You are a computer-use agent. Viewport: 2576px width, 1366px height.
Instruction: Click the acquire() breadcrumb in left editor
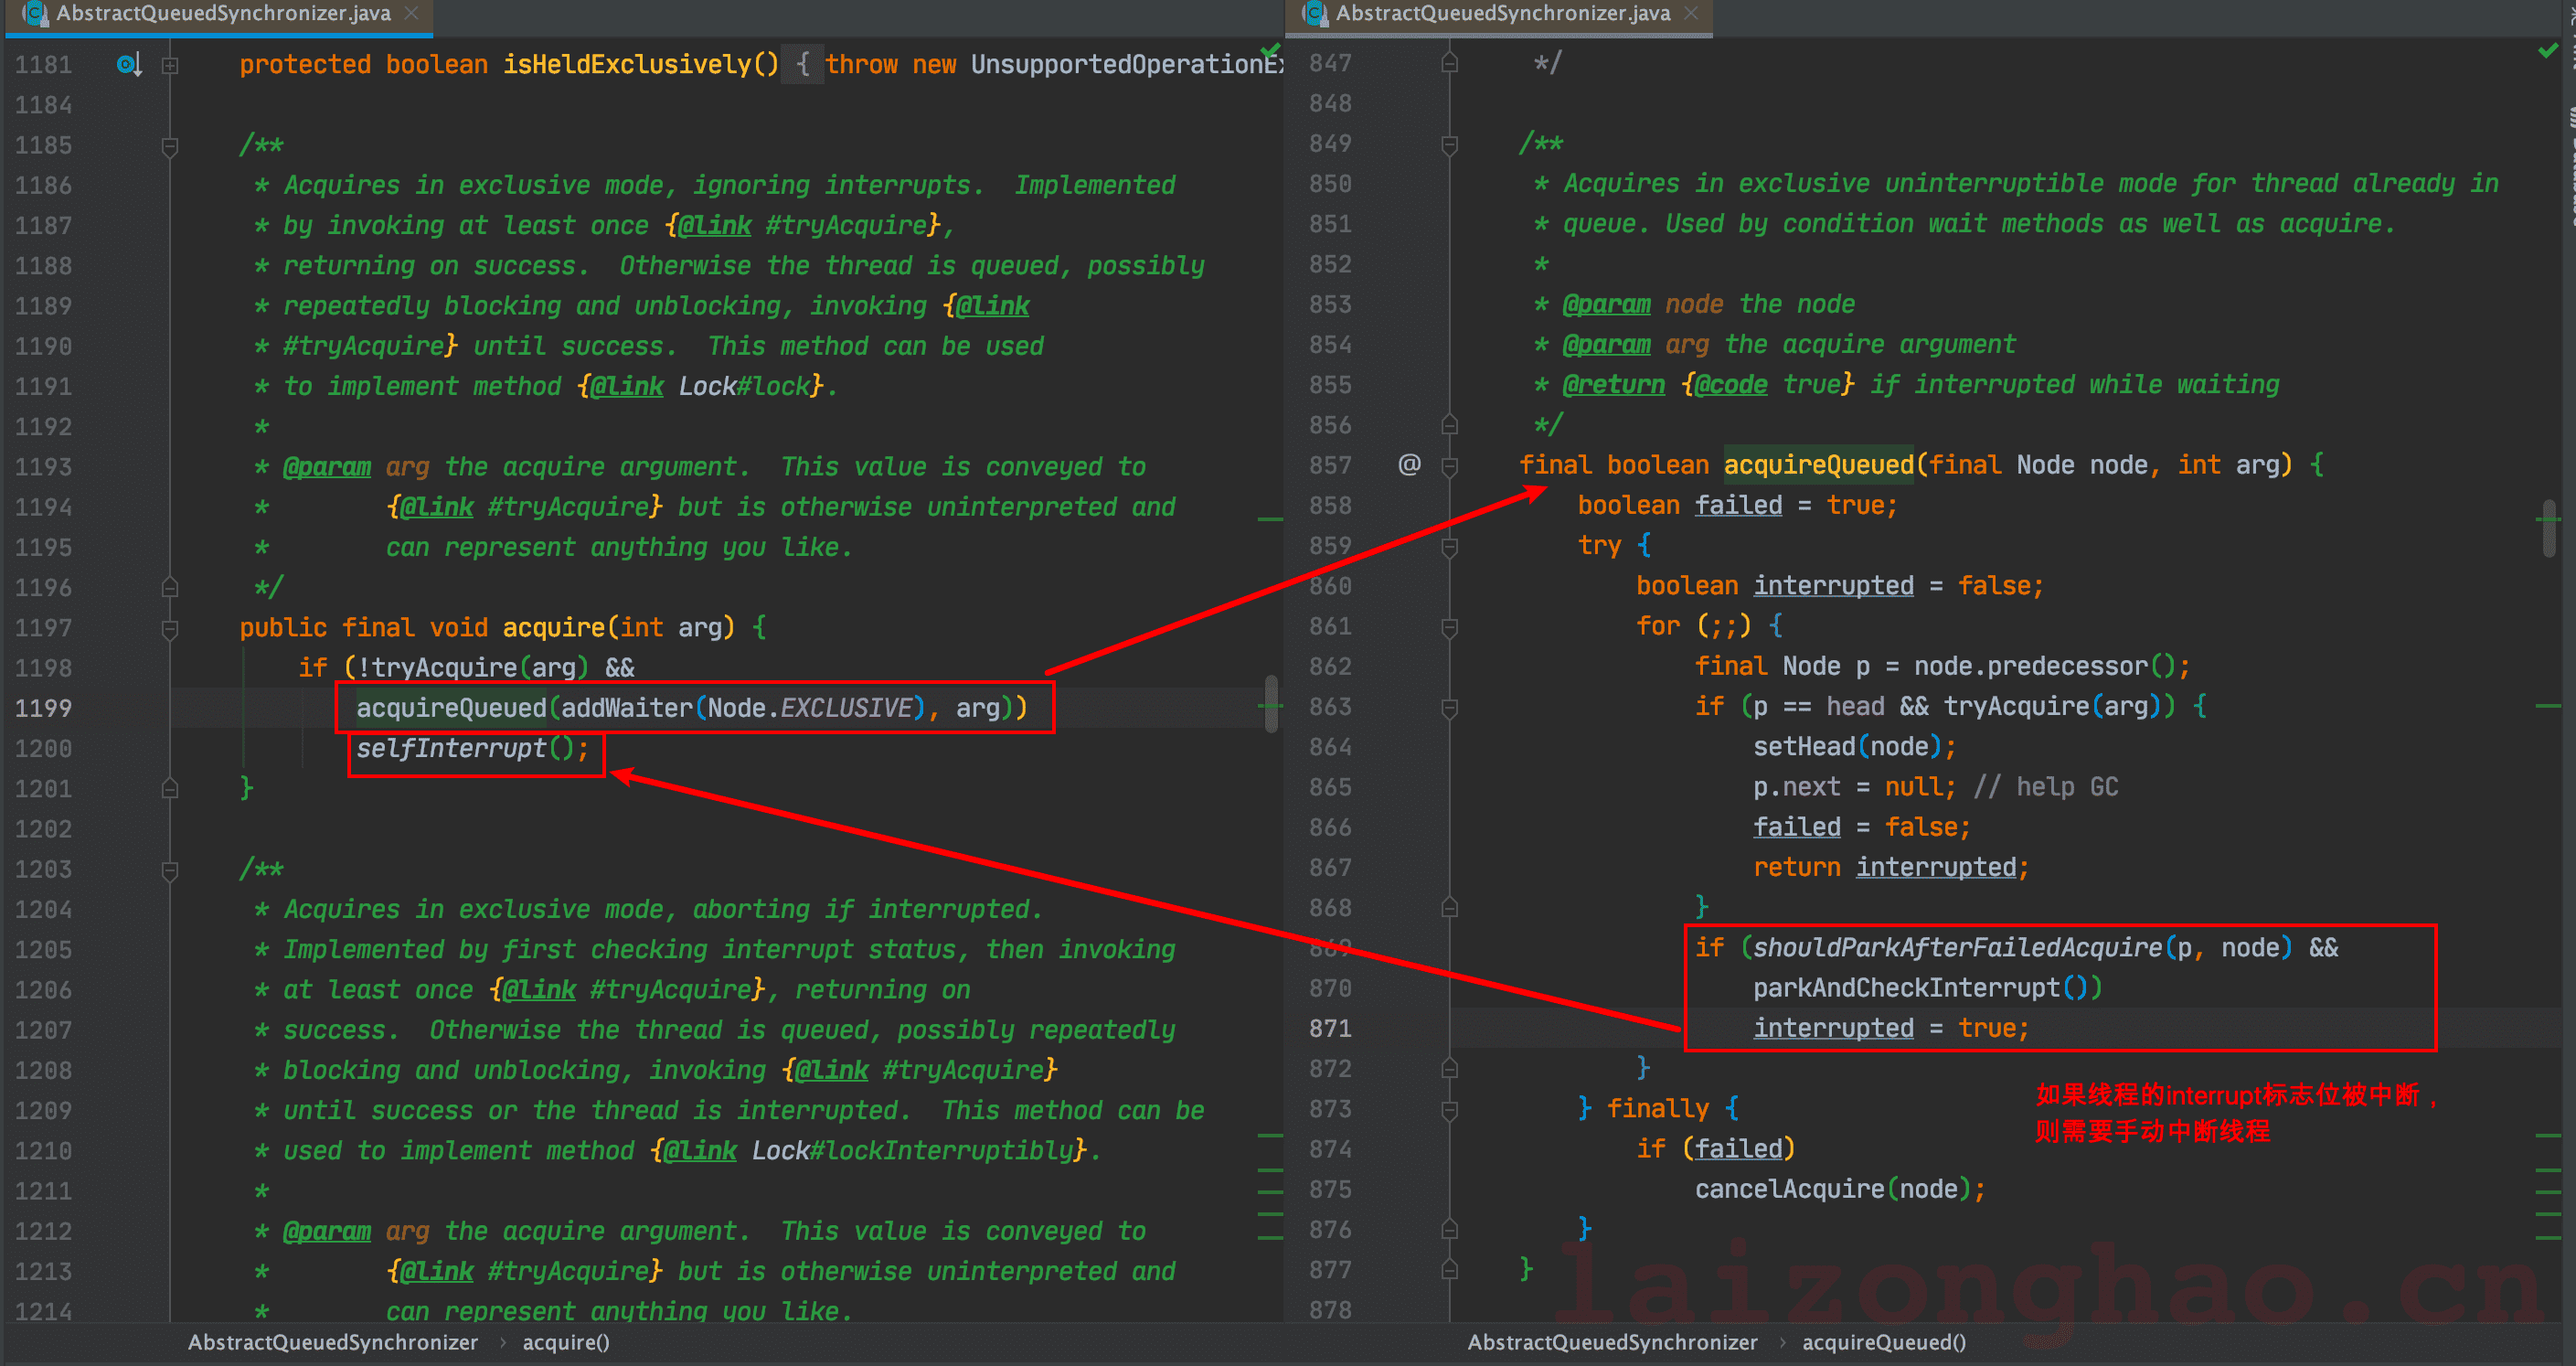pos(565,1342)
